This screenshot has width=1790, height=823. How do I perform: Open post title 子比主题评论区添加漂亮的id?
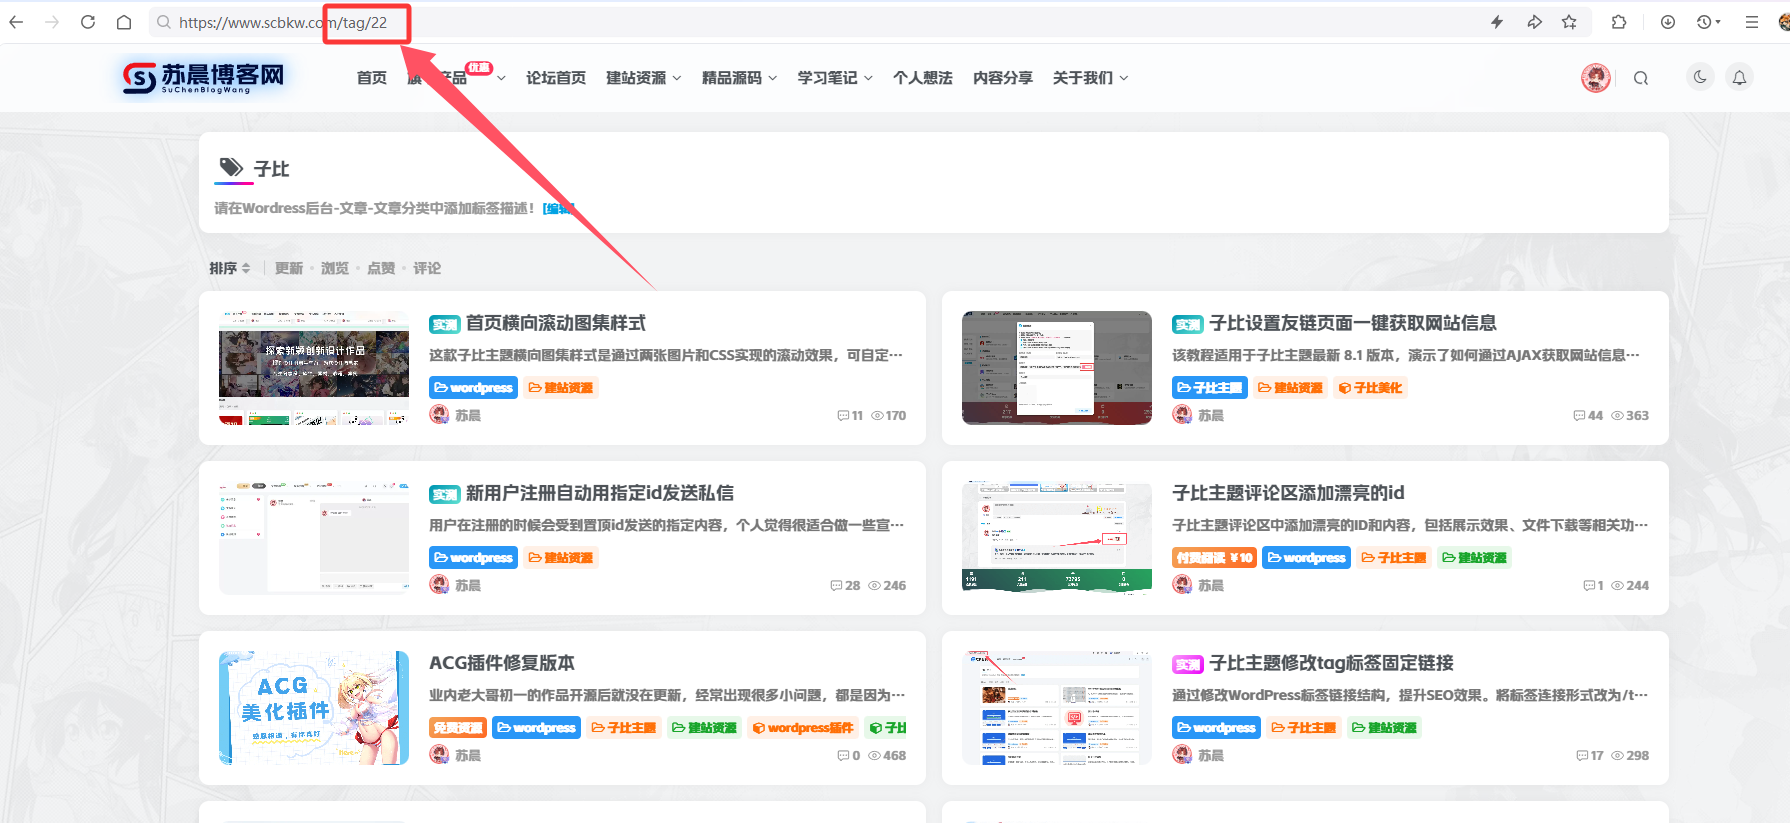point(1288,493)
